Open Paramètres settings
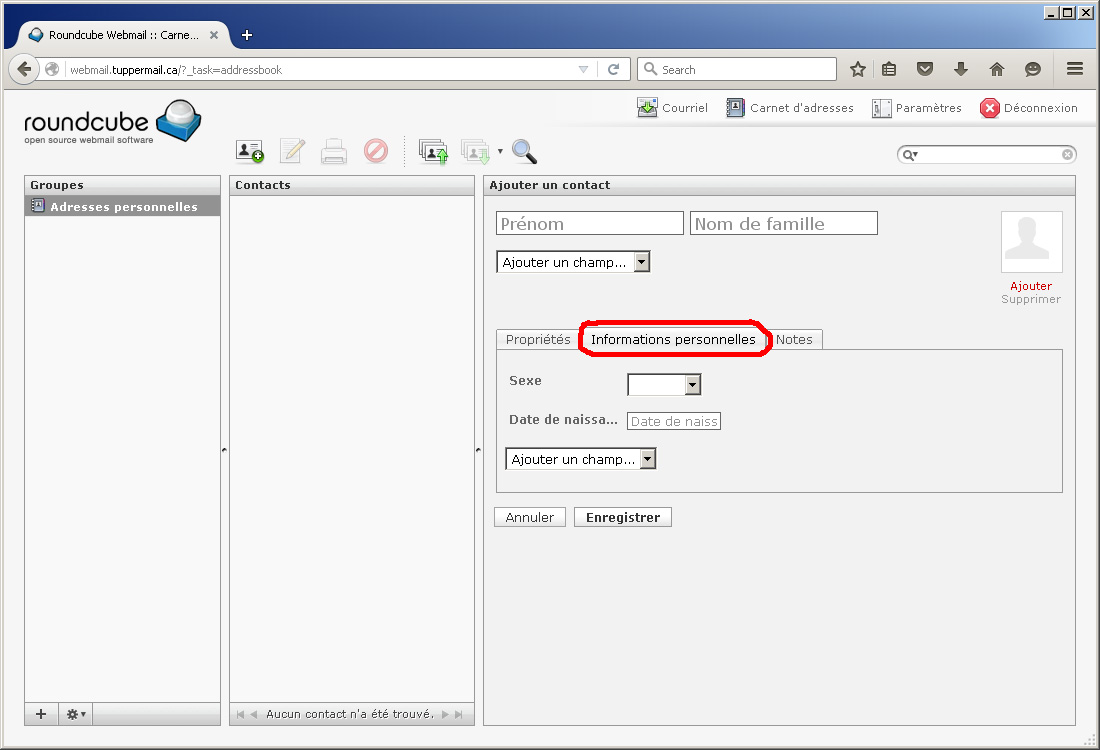 coord(917,108)
